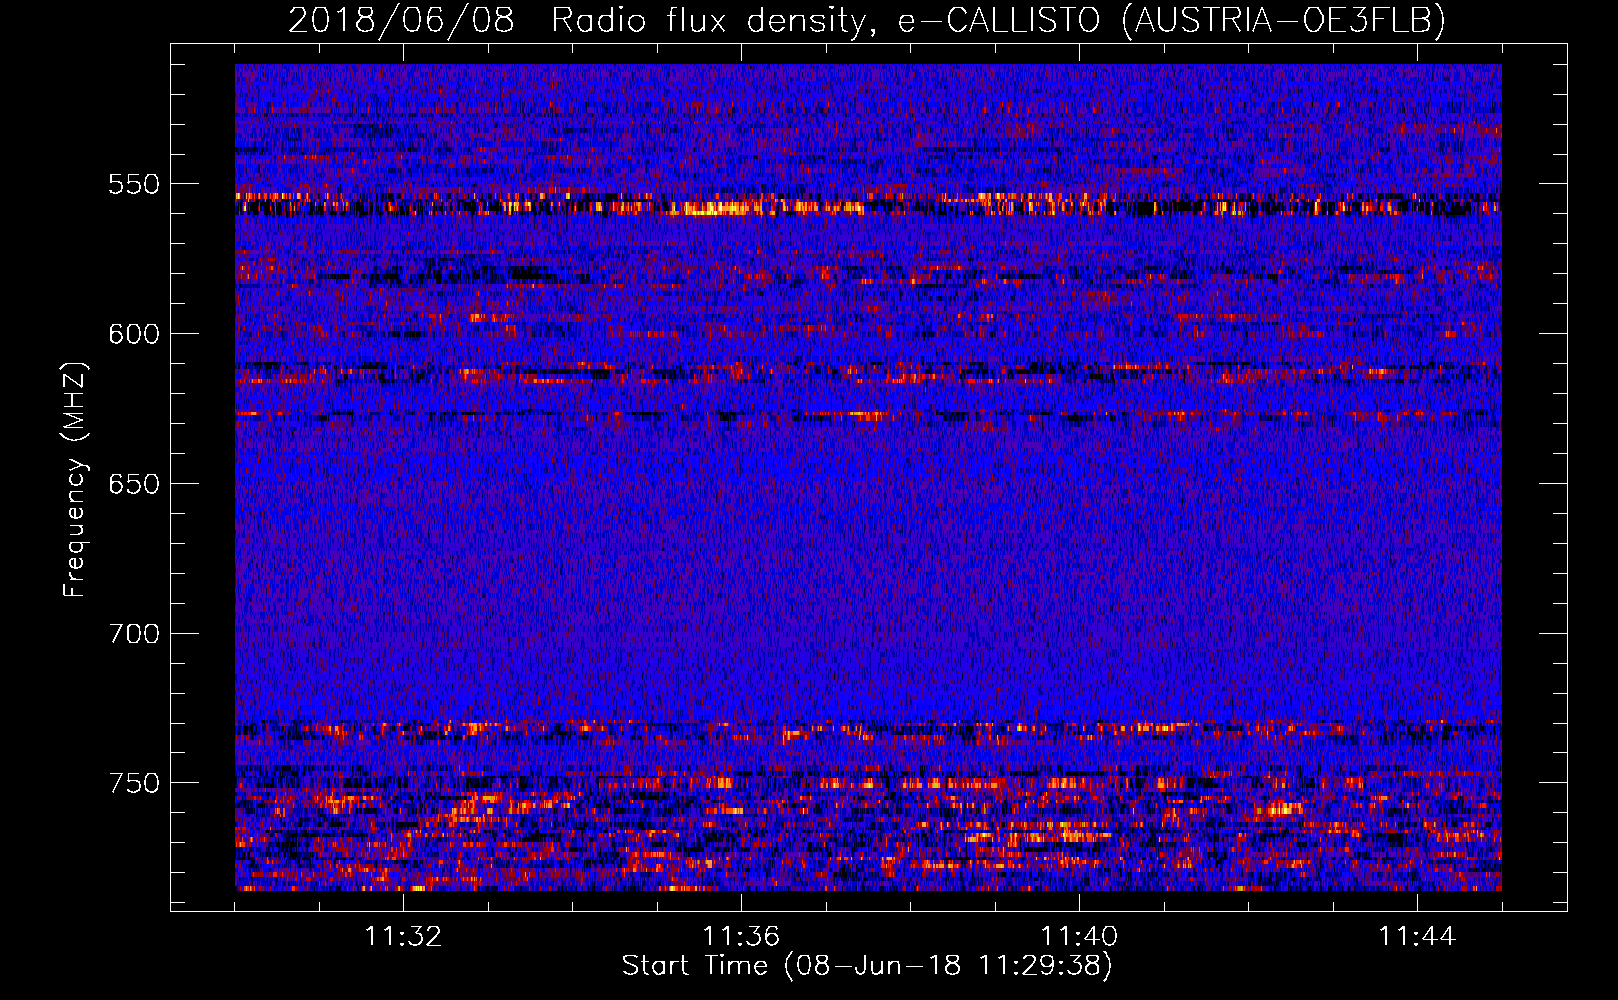This screenshot has height=1000, width=1618.
Task: Click the 650 frequency tick label
Action: (134, 484)
